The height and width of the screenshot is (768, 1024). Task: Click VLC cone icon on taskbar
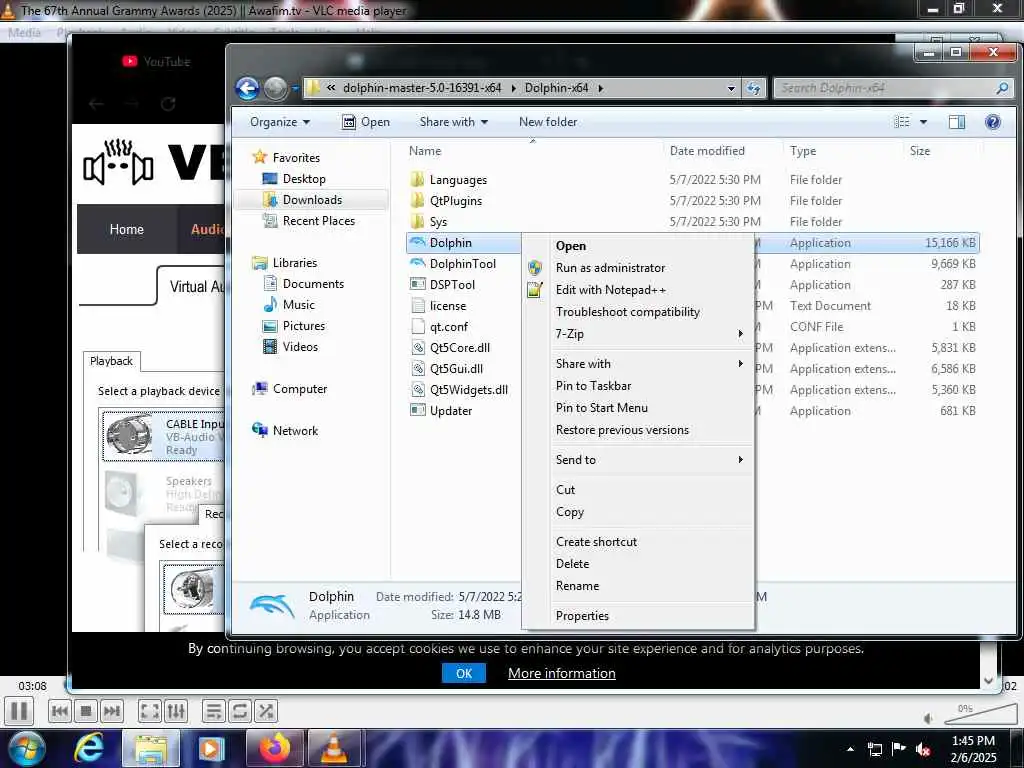[334, 748]
